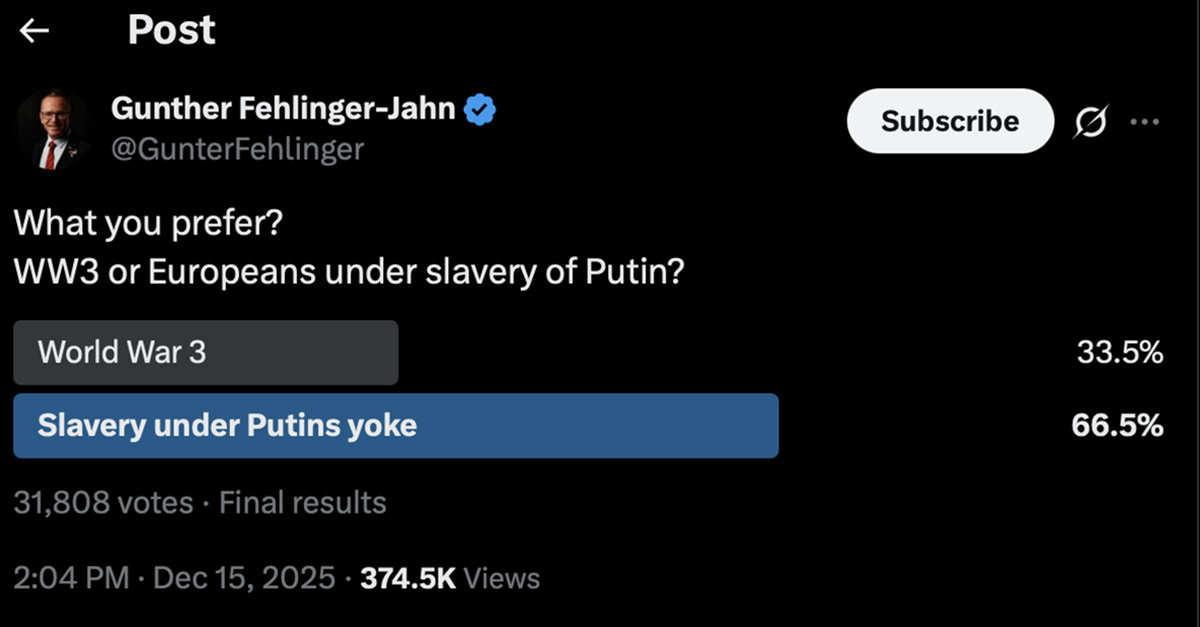
Task: Click the "What you prefer?" post text
Action: point(148,222)
